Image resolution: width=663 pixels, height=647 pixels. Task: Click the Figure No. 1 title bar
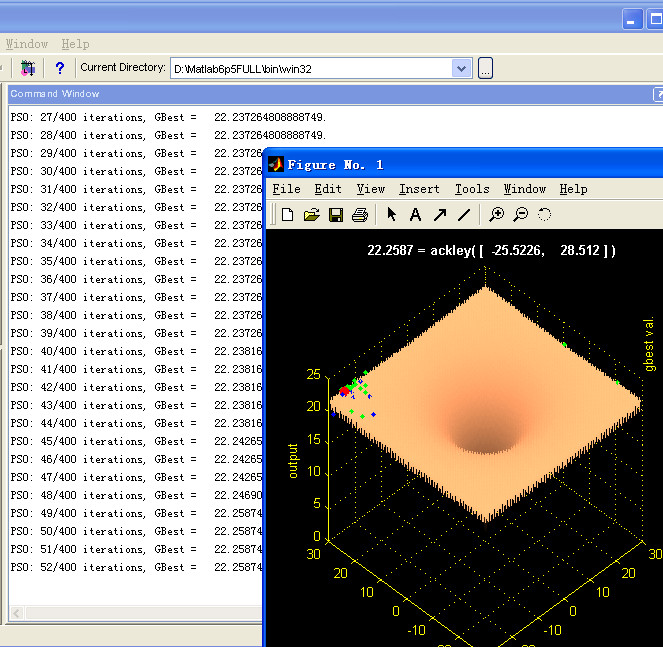point(464,164)
